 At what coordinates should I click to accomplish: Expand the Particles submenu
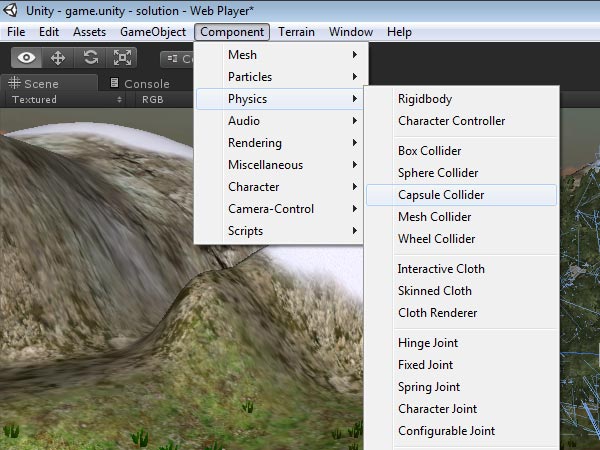click(x=279, y=77)
